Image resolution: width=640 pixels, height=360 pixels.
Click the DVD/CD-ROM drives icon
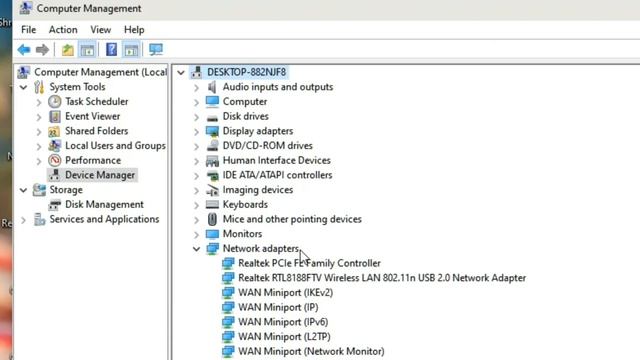(x=212, y=146)
